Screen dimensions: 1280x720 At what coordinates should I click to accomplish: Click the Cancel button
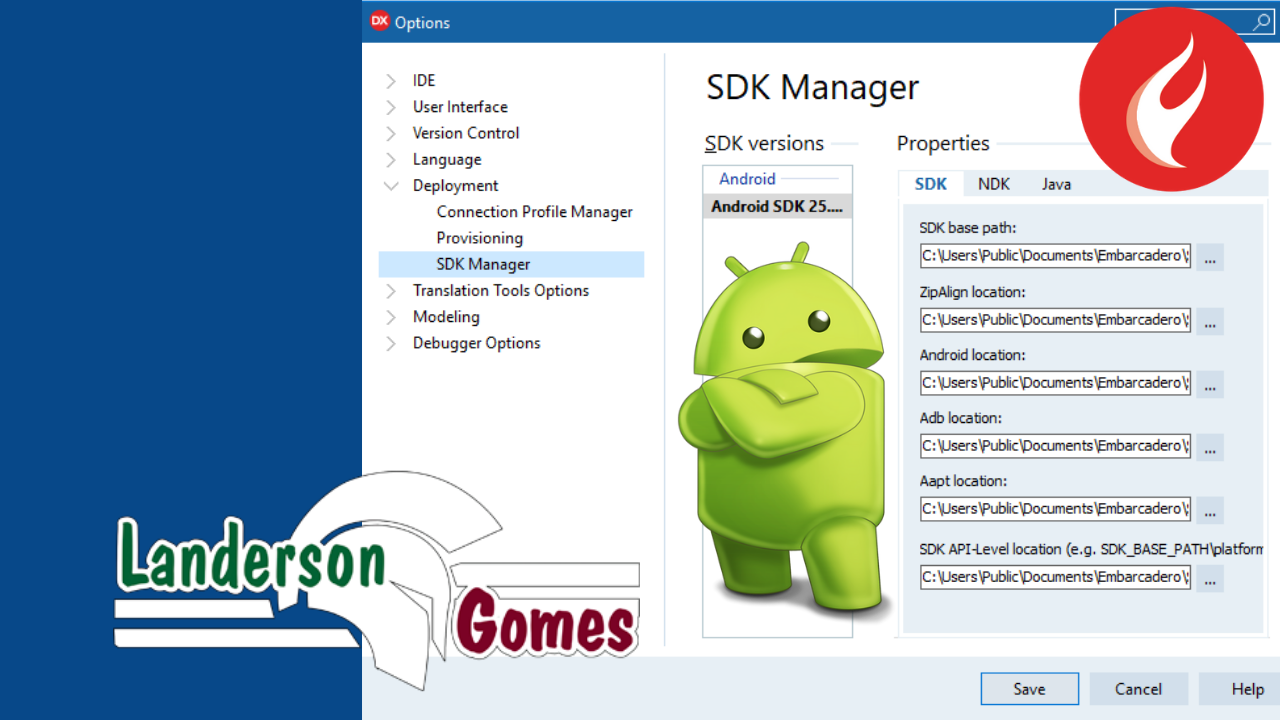pos(1138,689)
